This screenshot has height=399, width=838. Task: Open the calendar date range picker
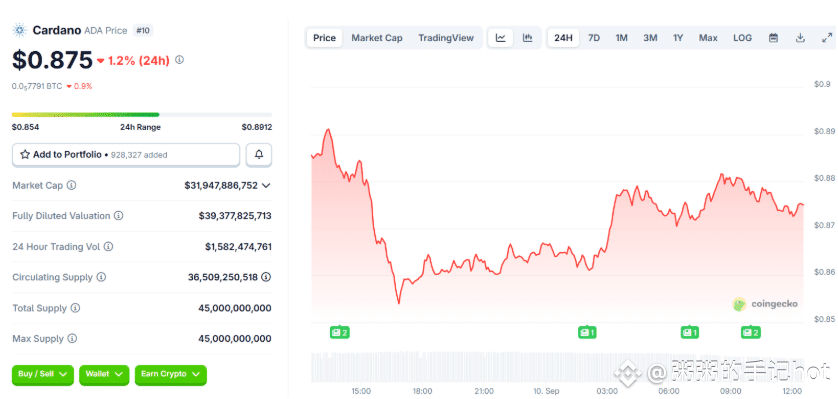pyautogui.click(x=773, y=38)
